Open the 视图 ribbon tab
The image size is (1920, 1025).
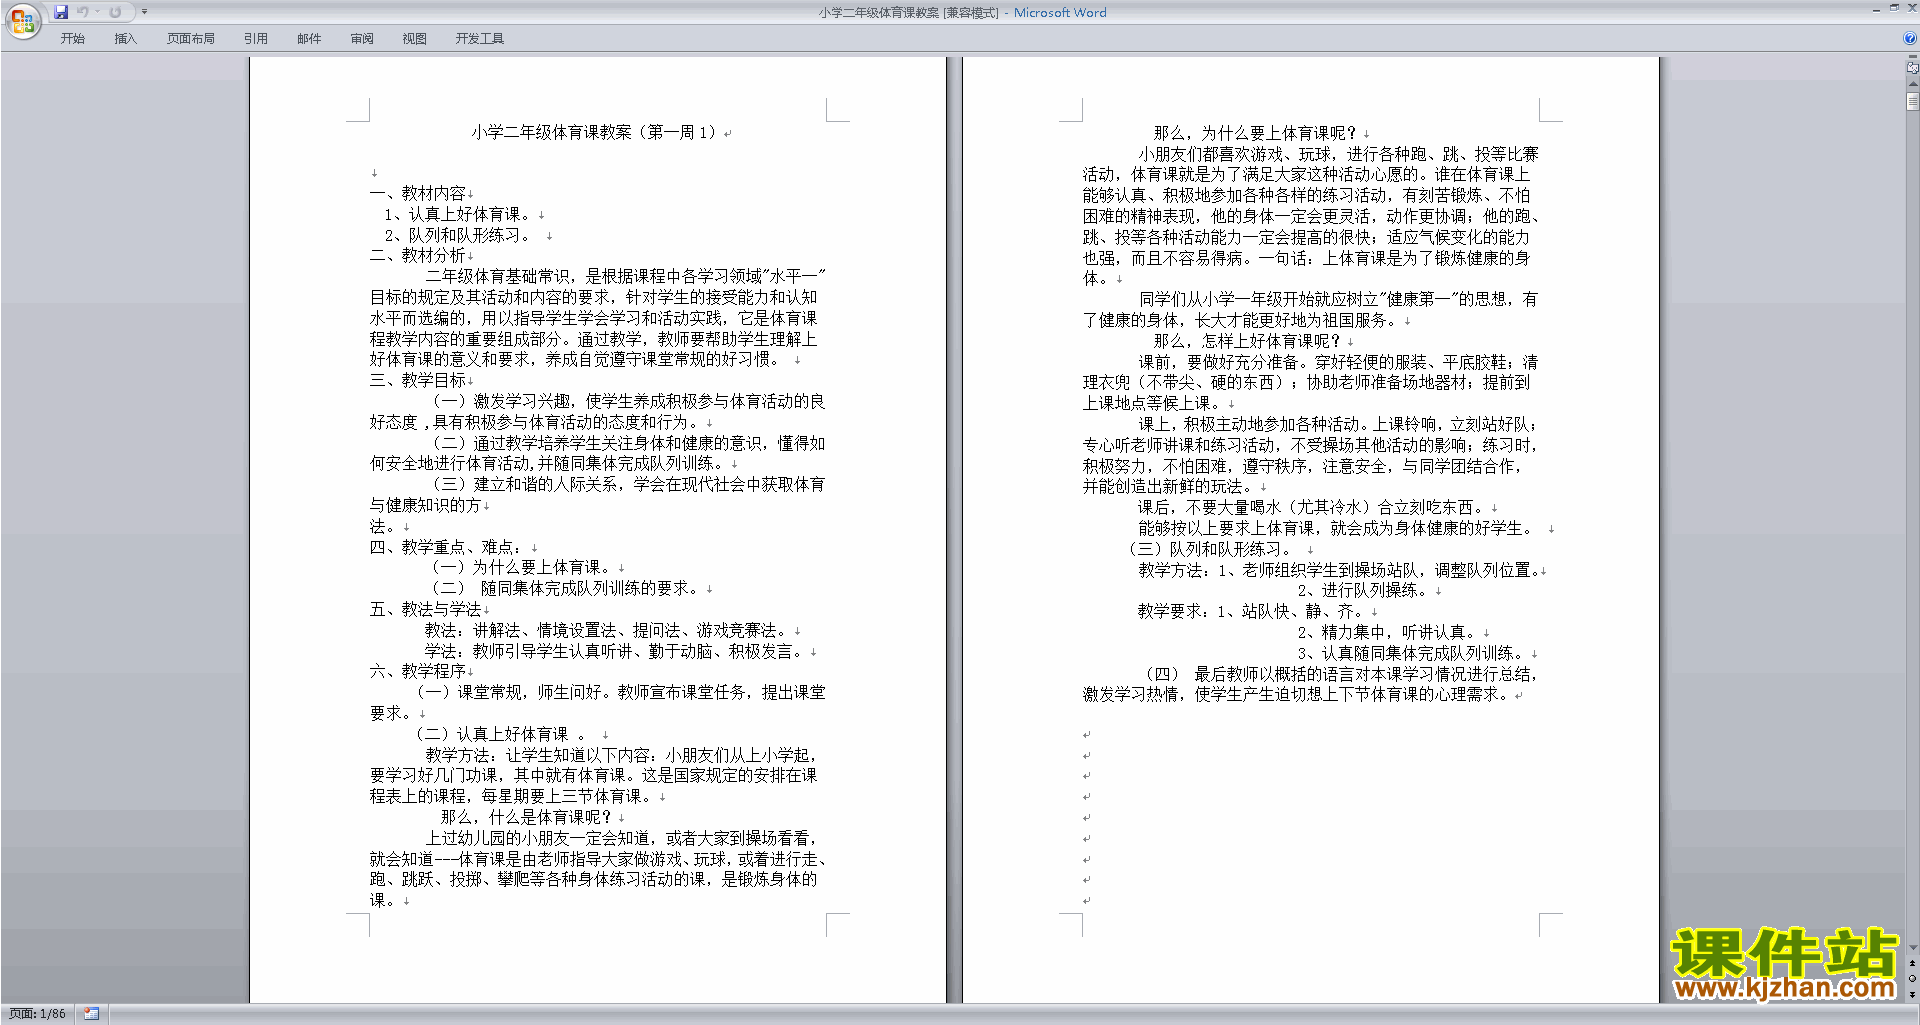click(414, 38)
